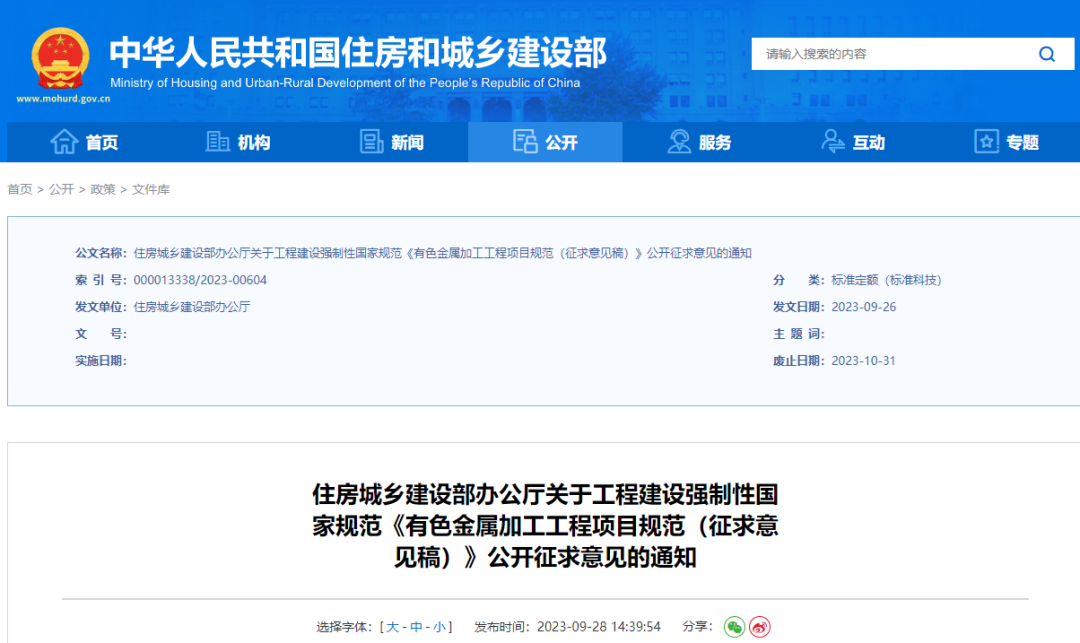The width and height of the screenshot is (1080, 643).
Task: Click 公开 in the breadcrumb path
Action: tap(61, 188)
